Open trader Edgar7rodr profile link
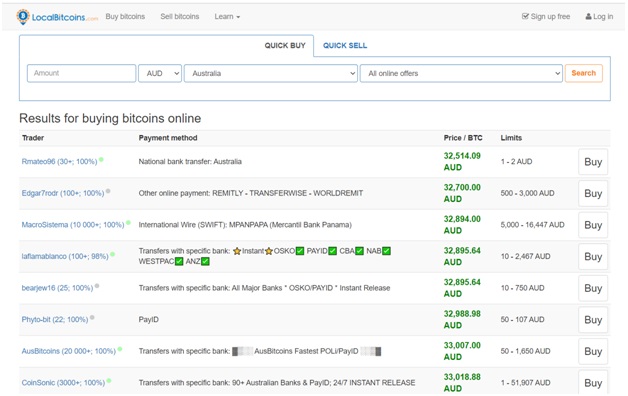This screenshot has height=396, width=628. 63,193
